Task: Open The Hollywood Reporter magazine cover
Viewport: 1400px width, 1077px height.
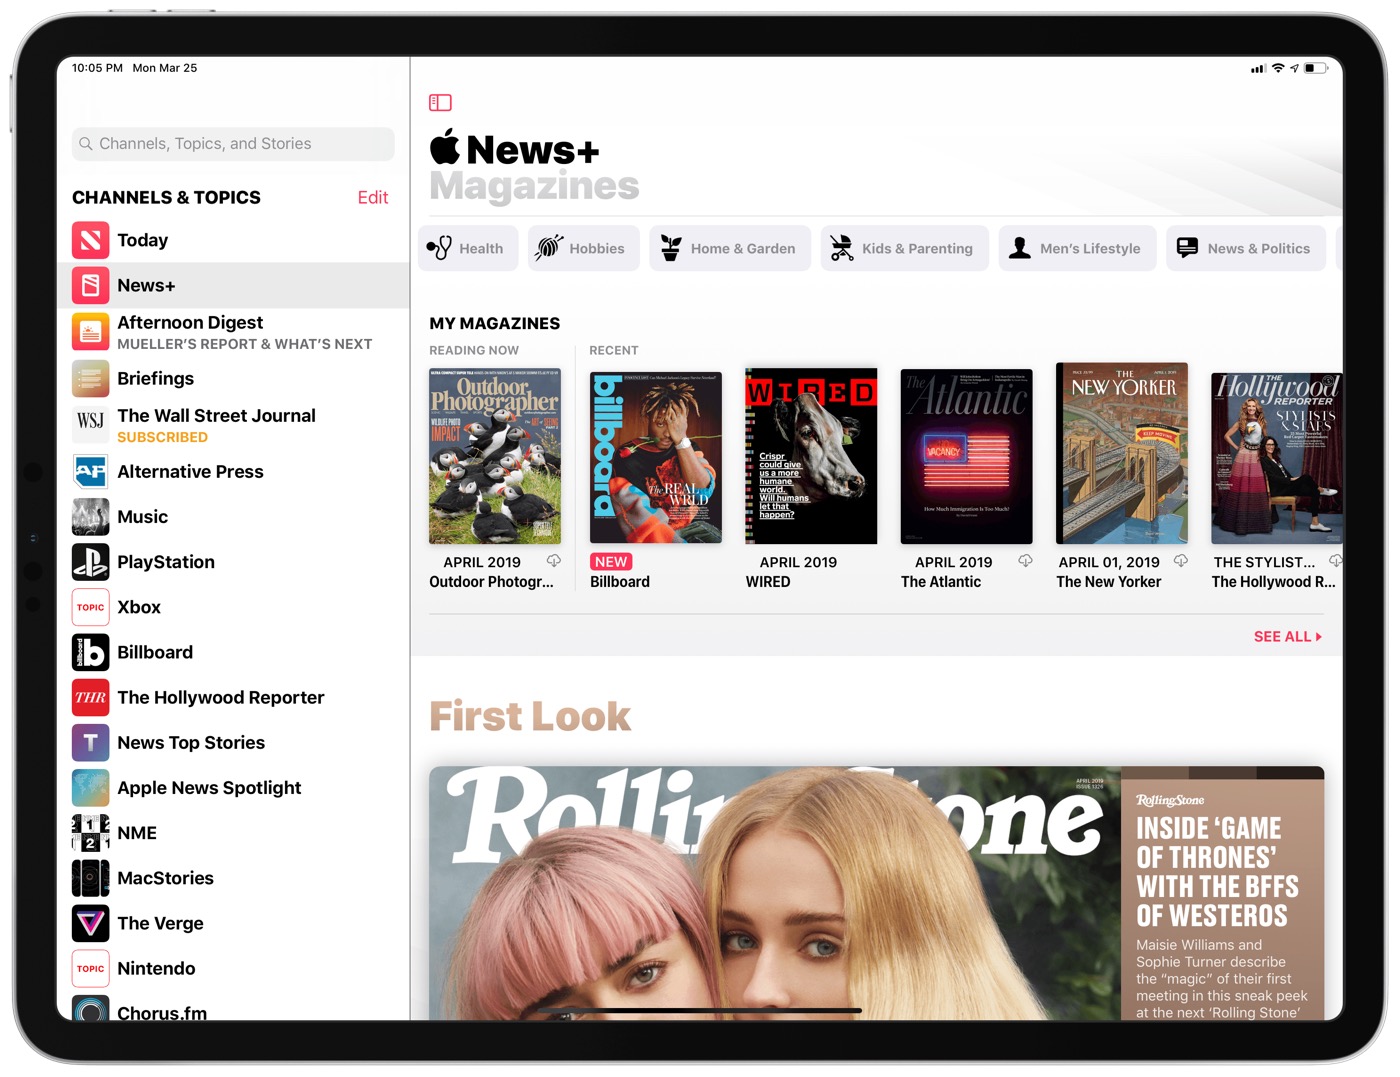Action: point(1277,458)
